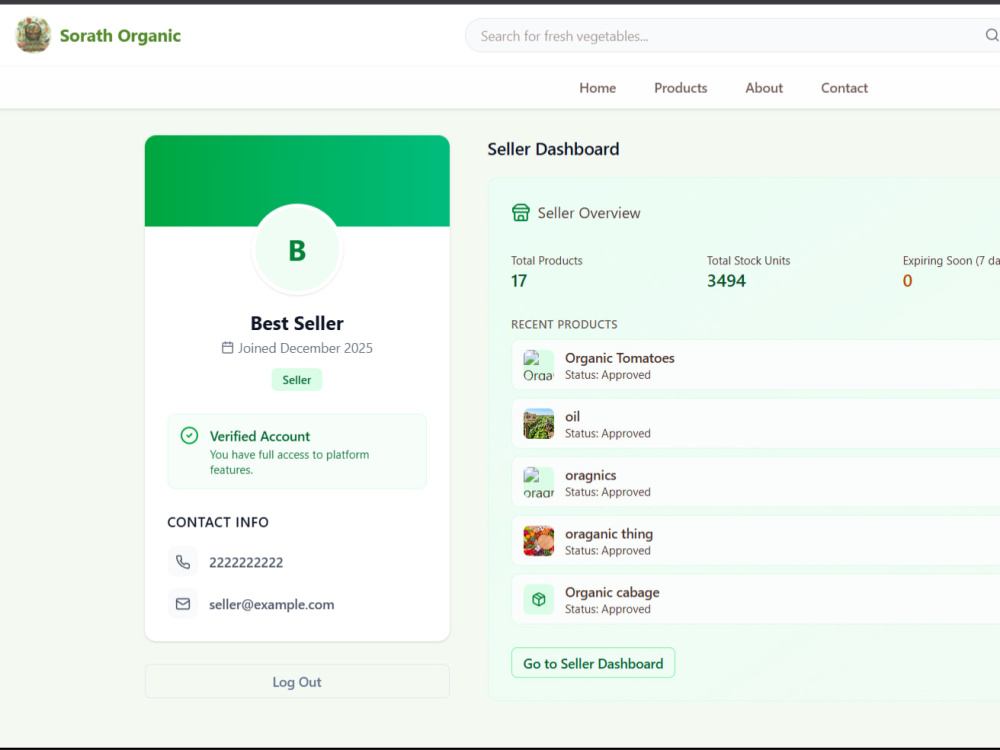Open the oraganic thing product thumbnail
Image resolution: width=1000 pixels, height=750 pixels.
click(539, 541)
